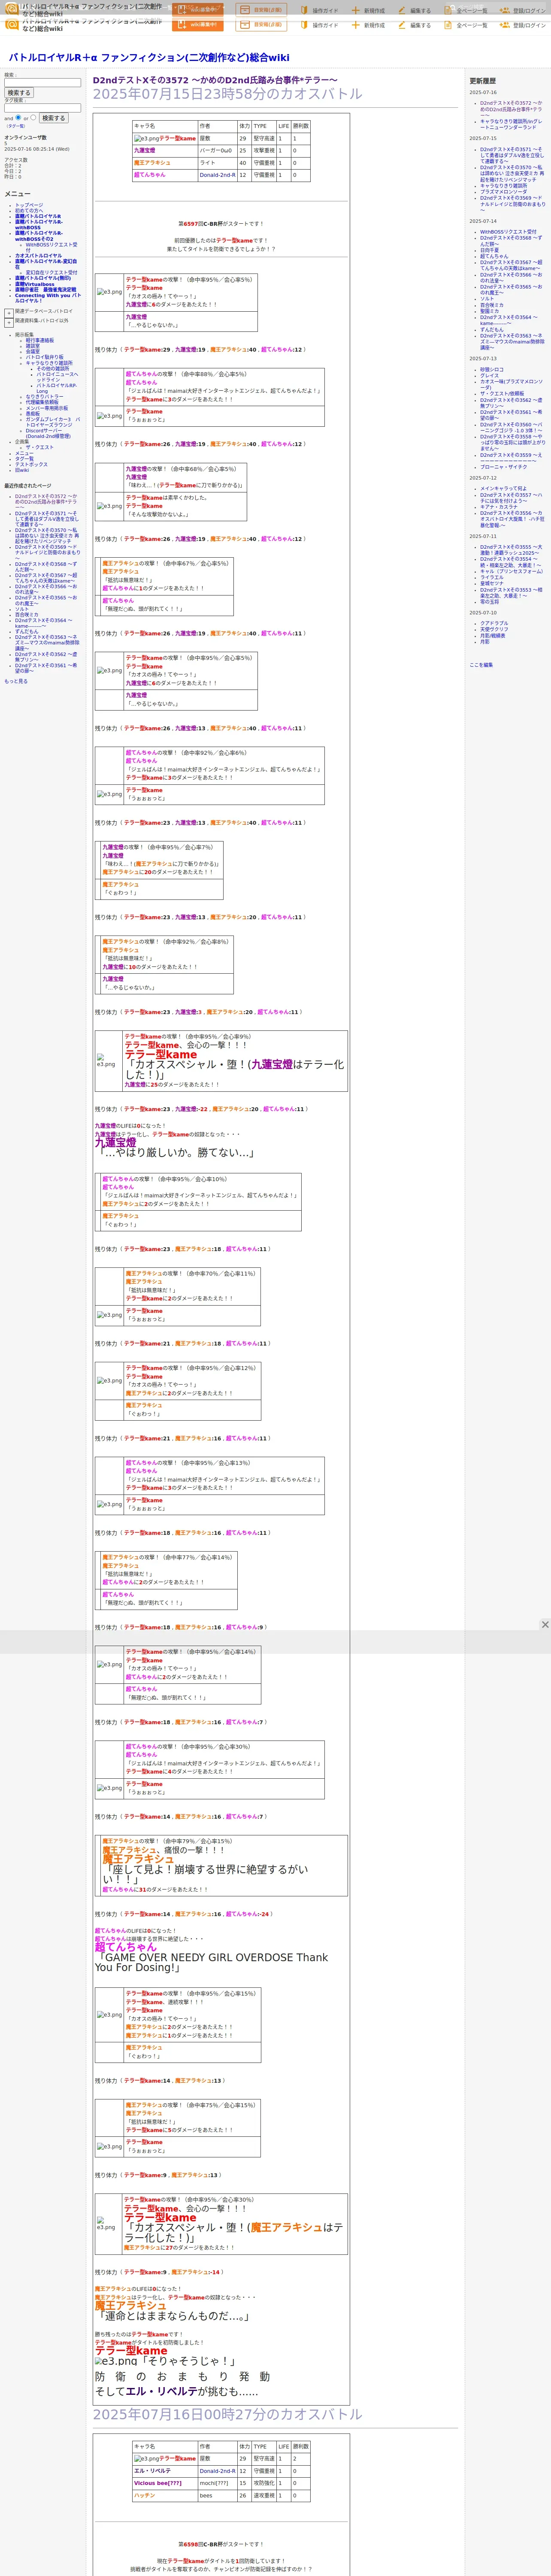Open メンバー専用掲示板 link
This screenshot has height=2576, width=551.
(47, 408)
